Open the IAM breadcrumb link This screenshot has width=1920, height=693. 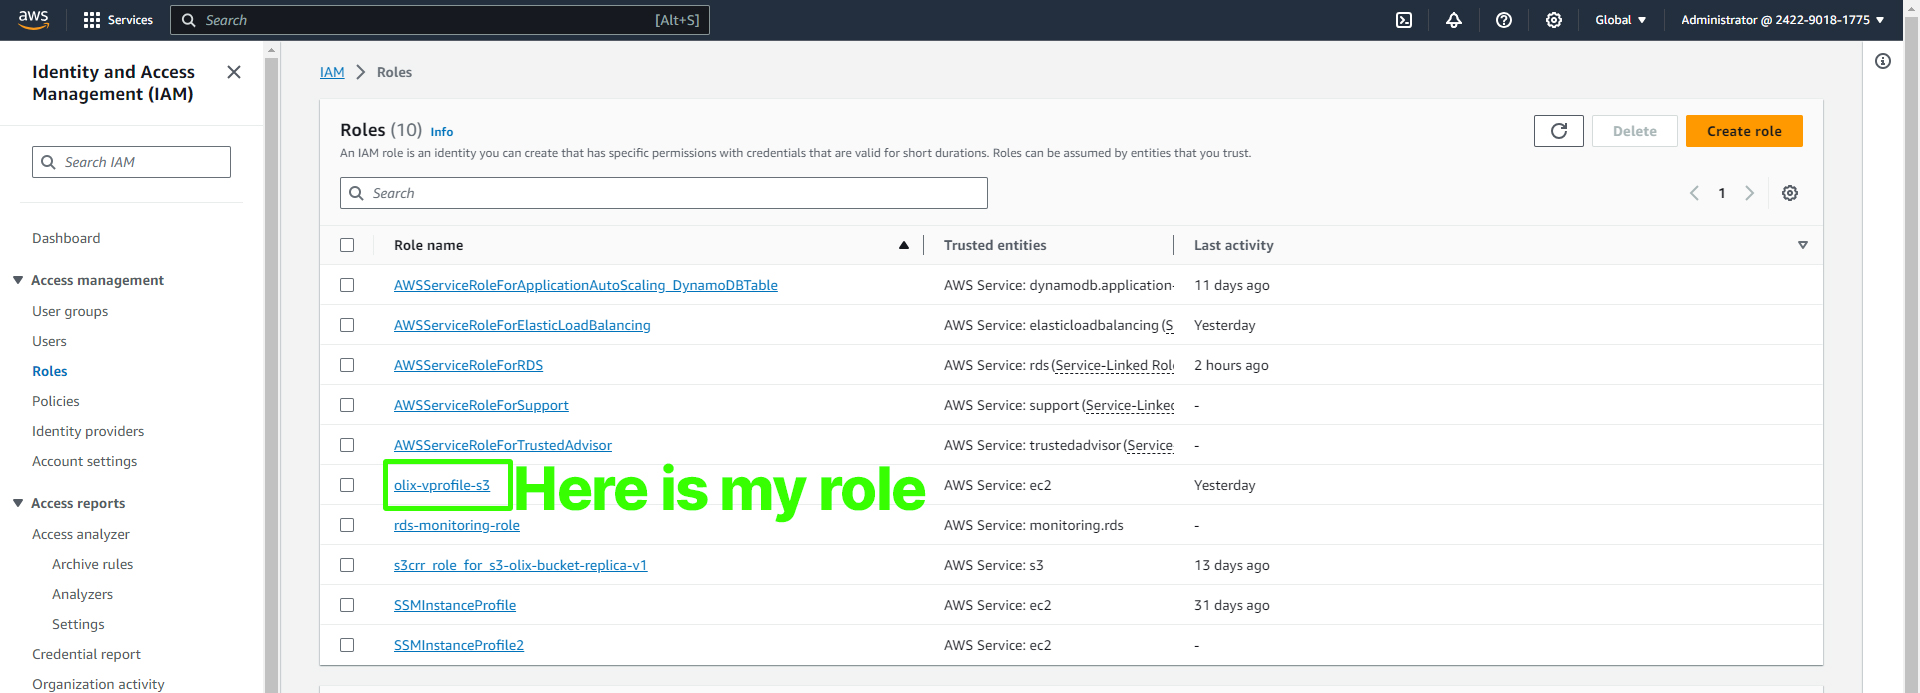point(332,72)
